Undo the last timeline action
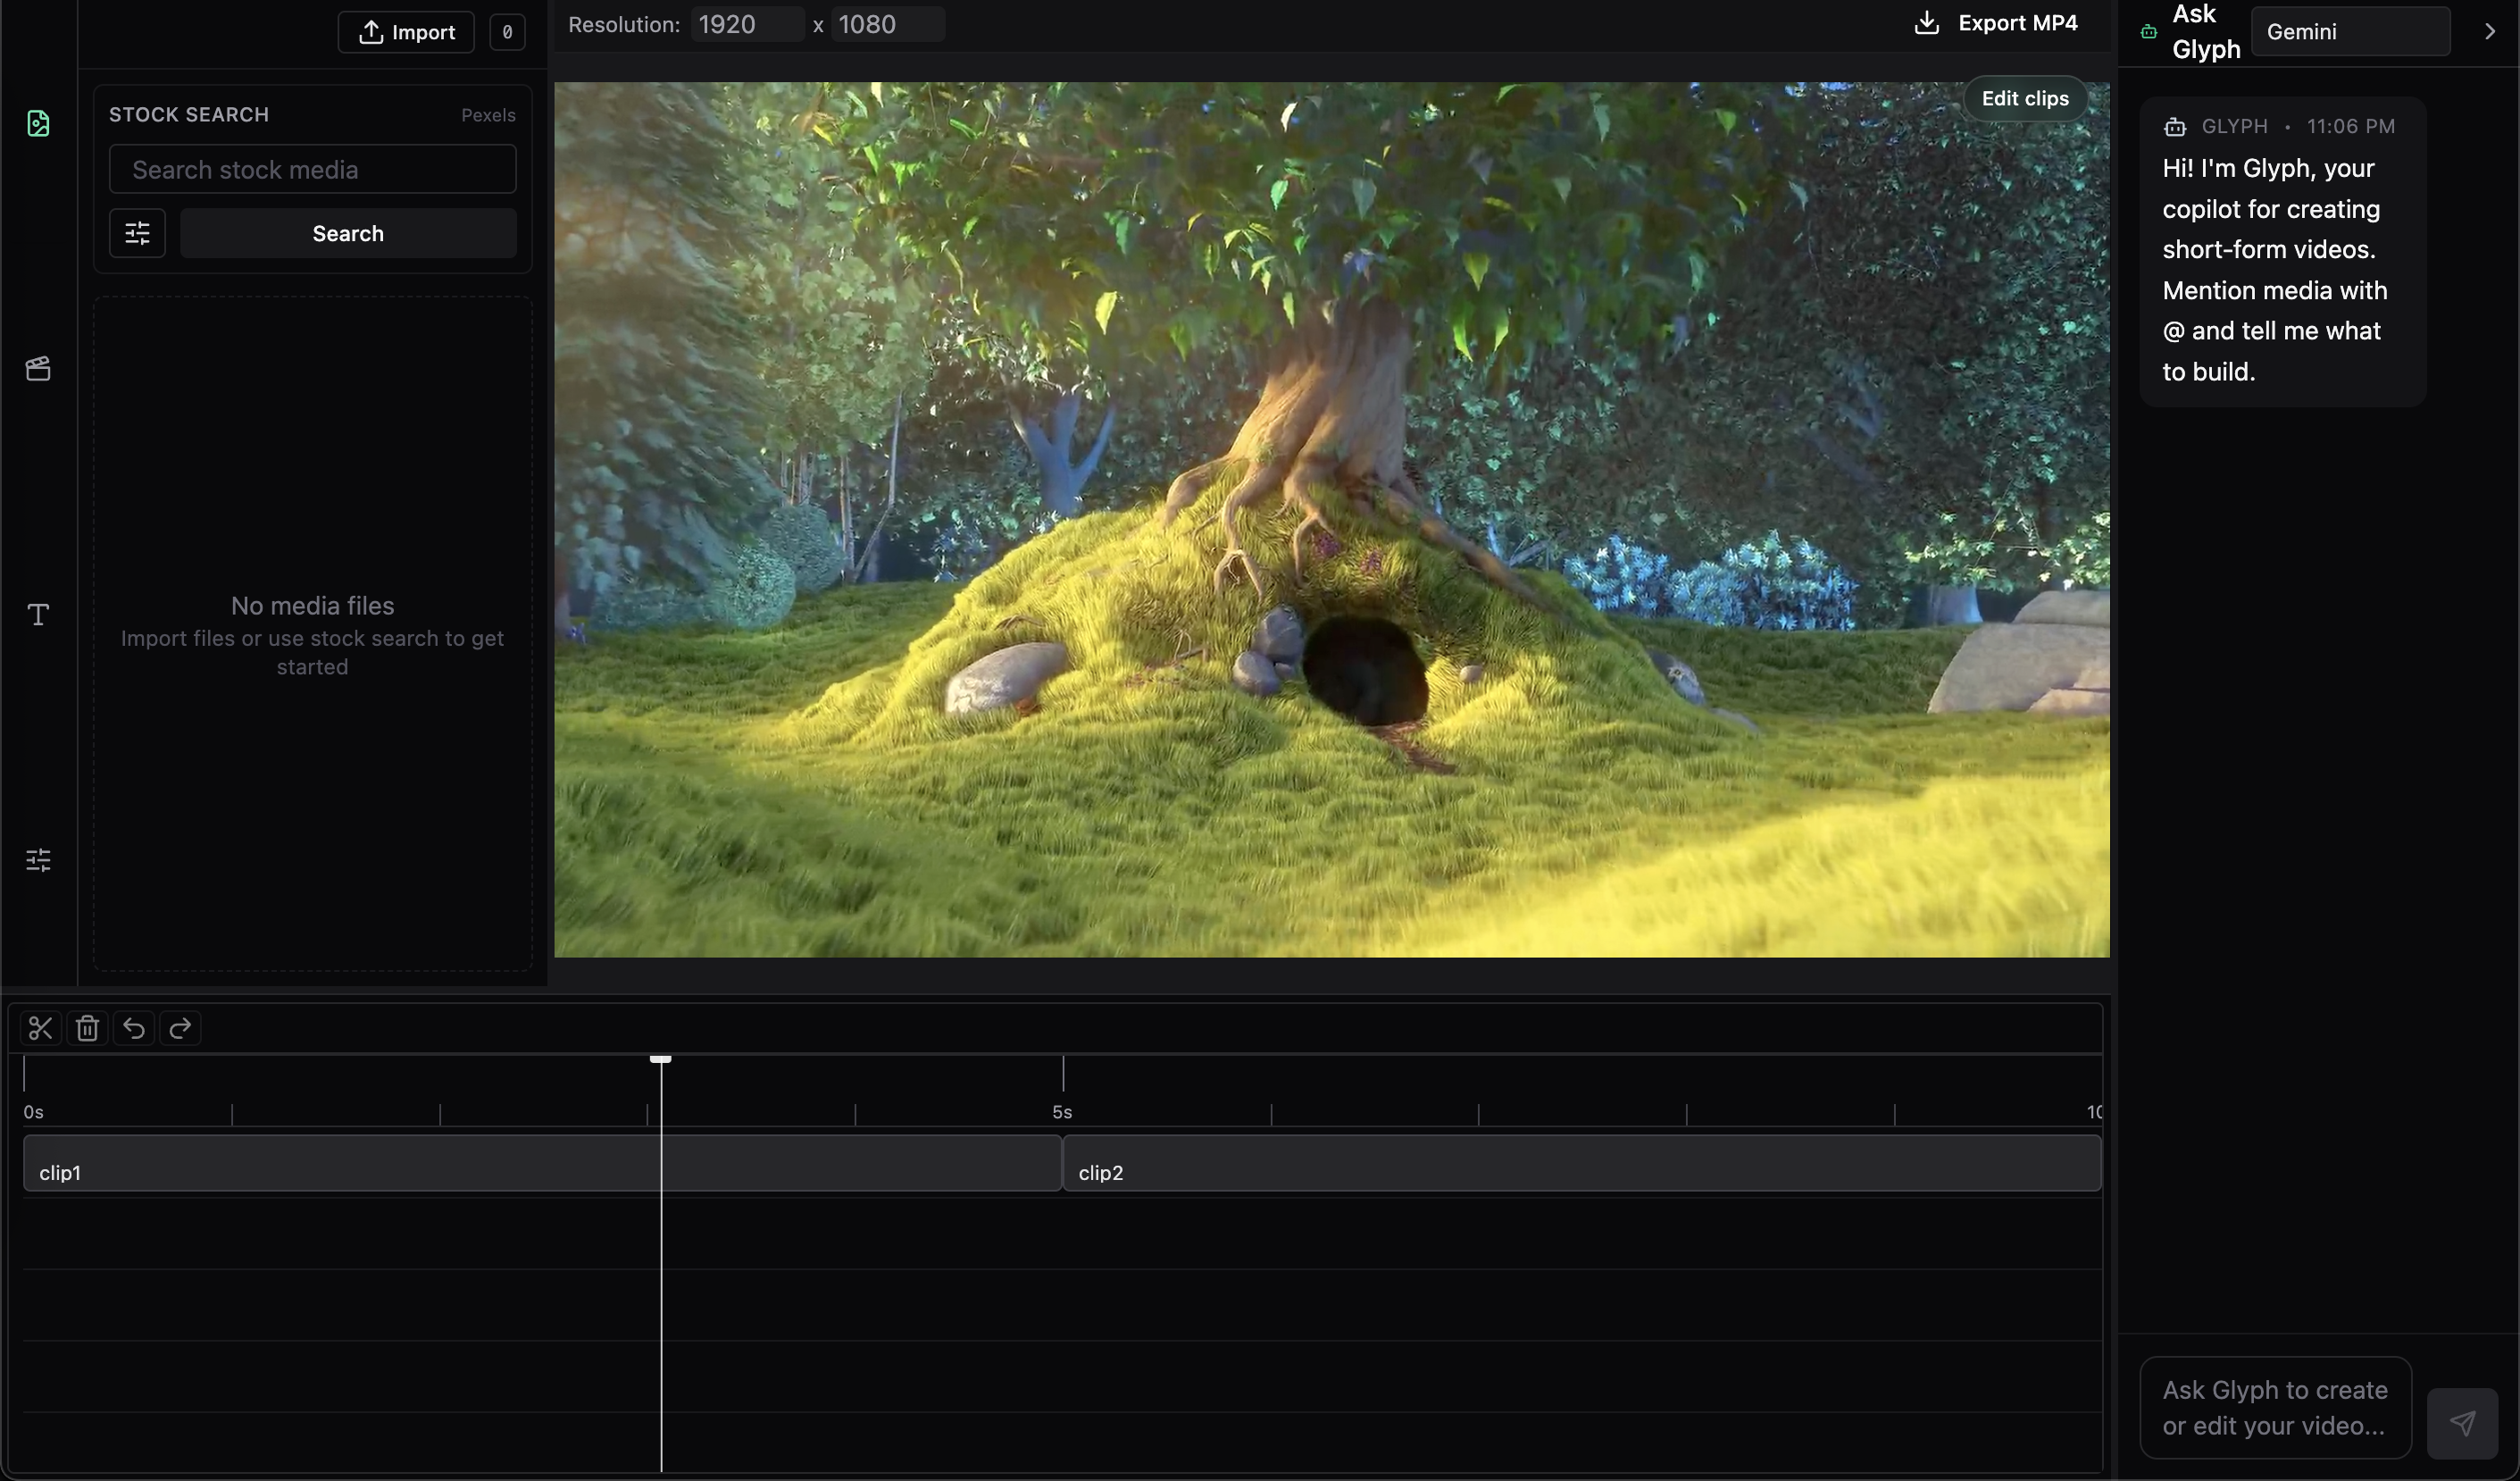Image resolution: width=2520 pixels, height=1481 pixels. [134, 1028]
